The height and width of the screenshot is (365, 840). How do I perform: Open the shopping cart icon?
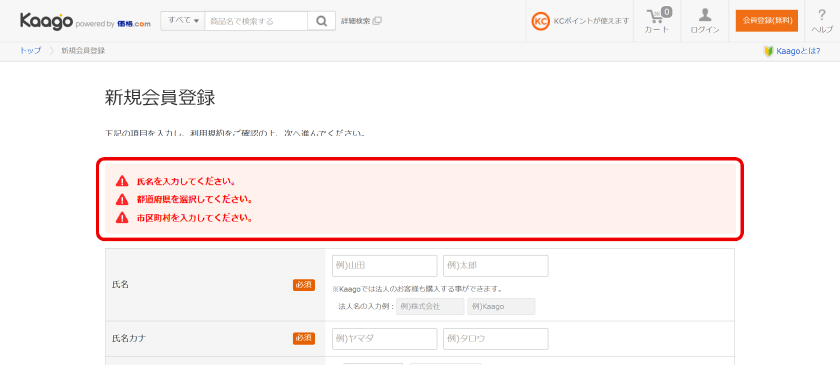(655, 16)
